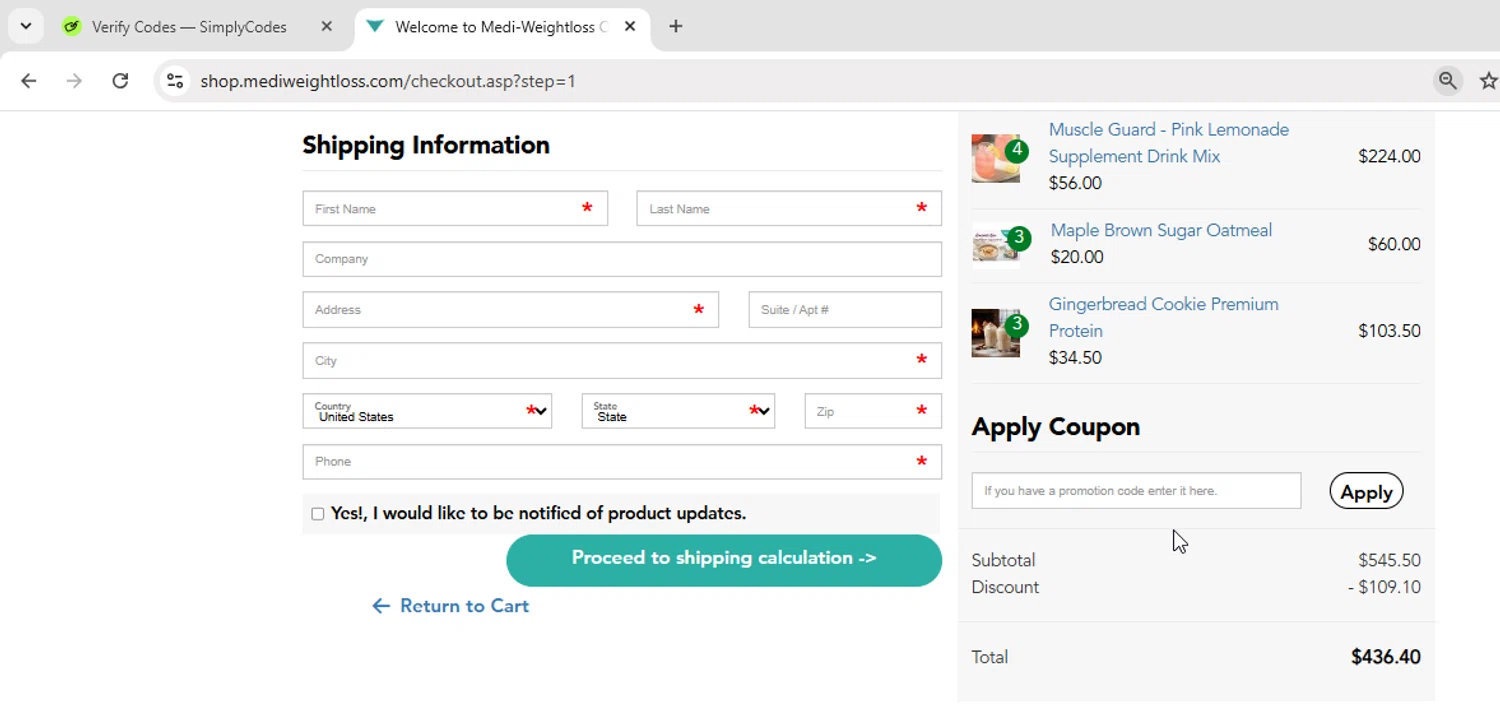Open the Country dropdown

point(427,411)
